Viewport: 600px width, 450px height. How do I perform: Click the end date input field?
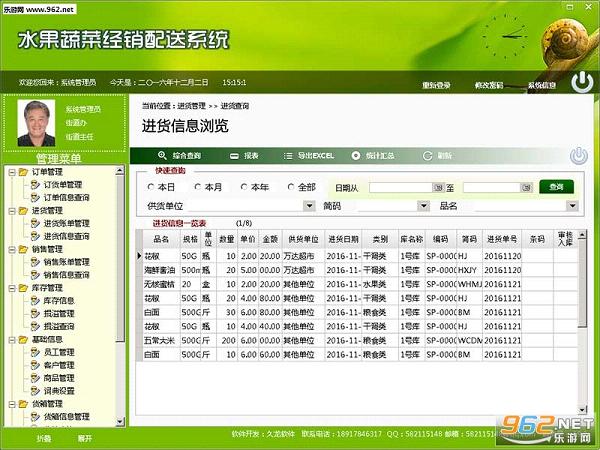pos(492,188)
